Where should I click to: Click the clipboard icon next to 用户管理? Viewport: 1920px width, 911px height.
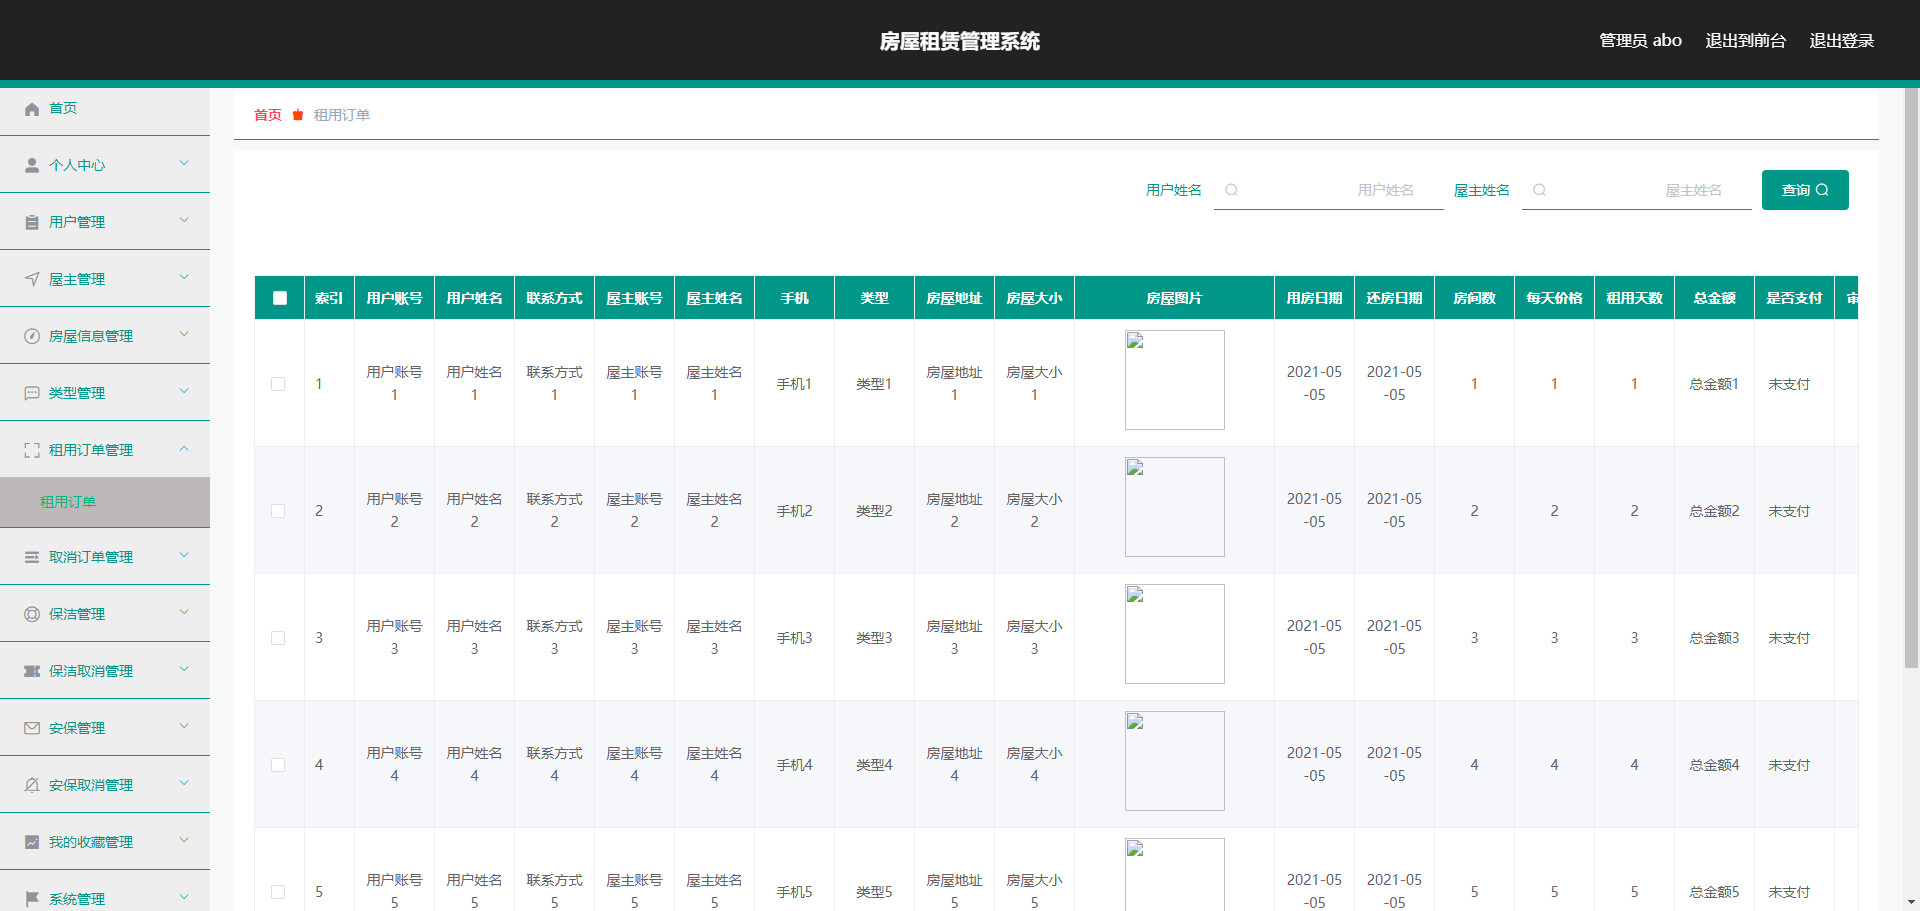tap(32, 222)
